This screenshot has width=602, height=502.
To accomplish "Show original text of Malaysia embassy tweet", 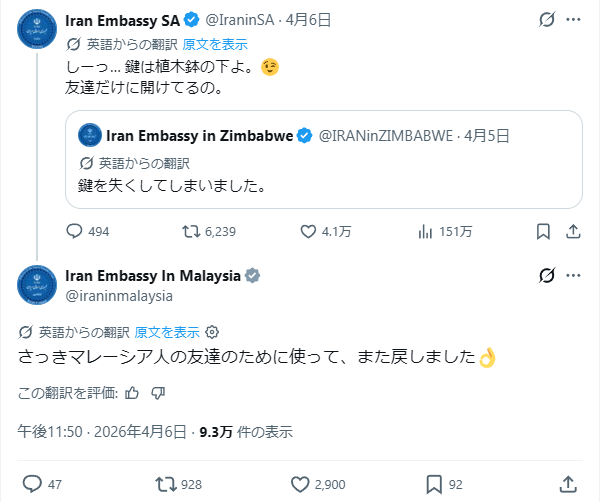I will 167,332.
